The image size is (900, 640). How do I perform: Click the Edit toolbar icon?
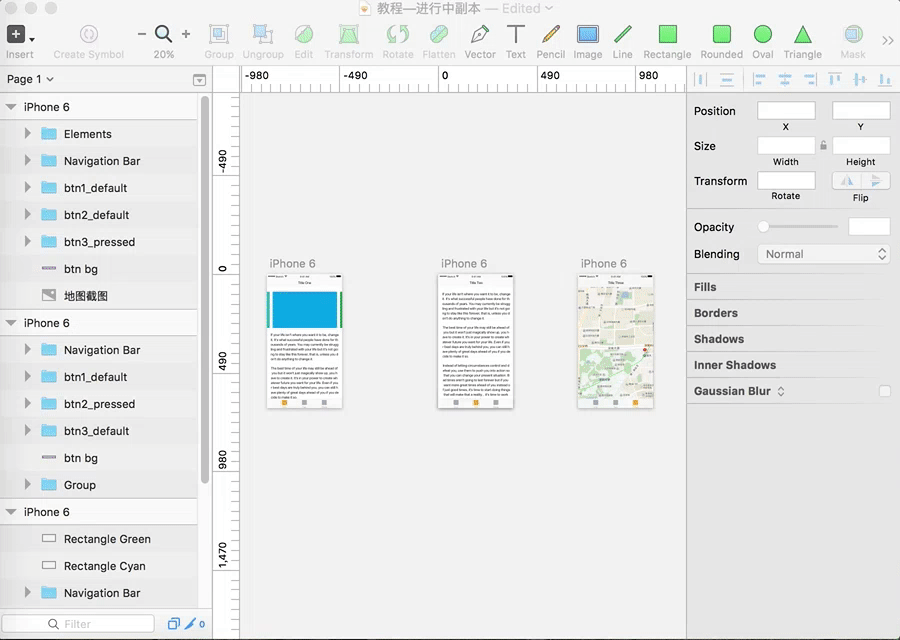point(304,34)
